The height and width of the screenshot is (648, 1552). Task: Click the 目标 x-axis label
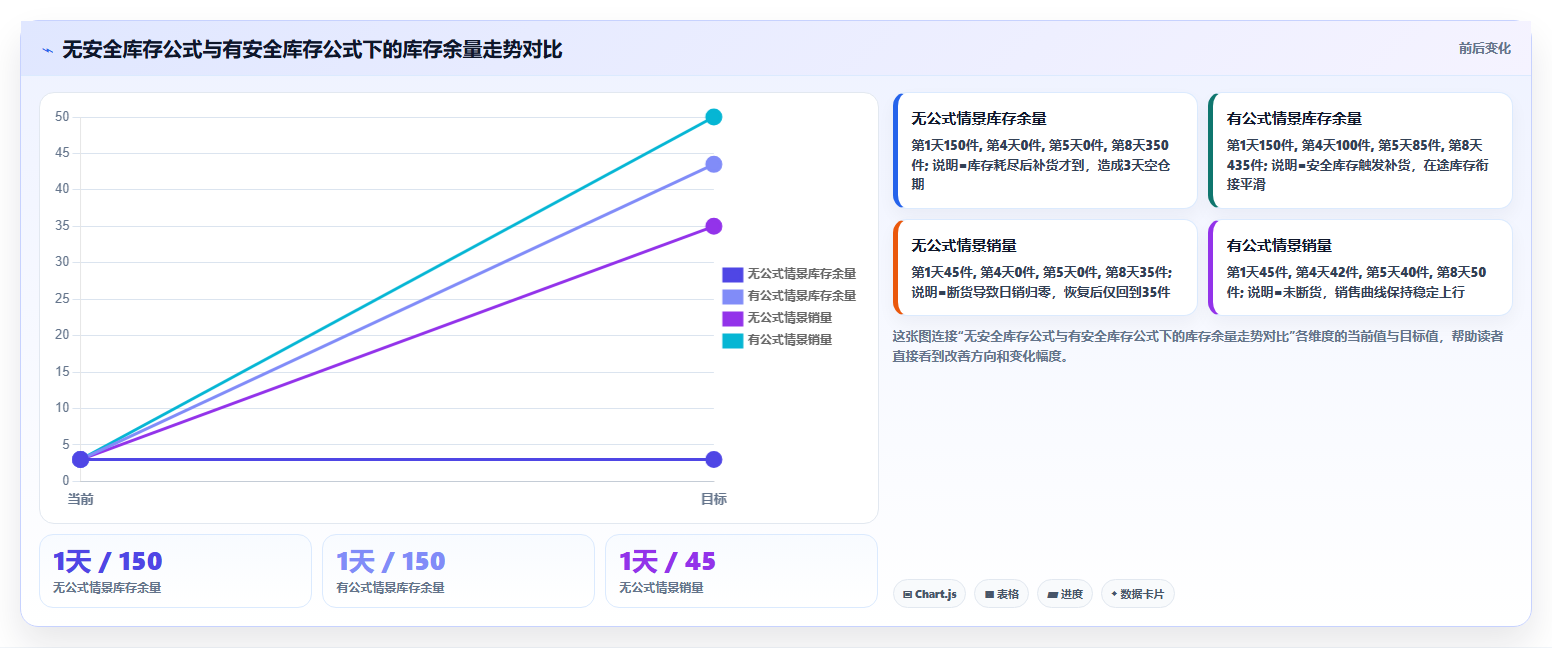(x=713, y=499)
